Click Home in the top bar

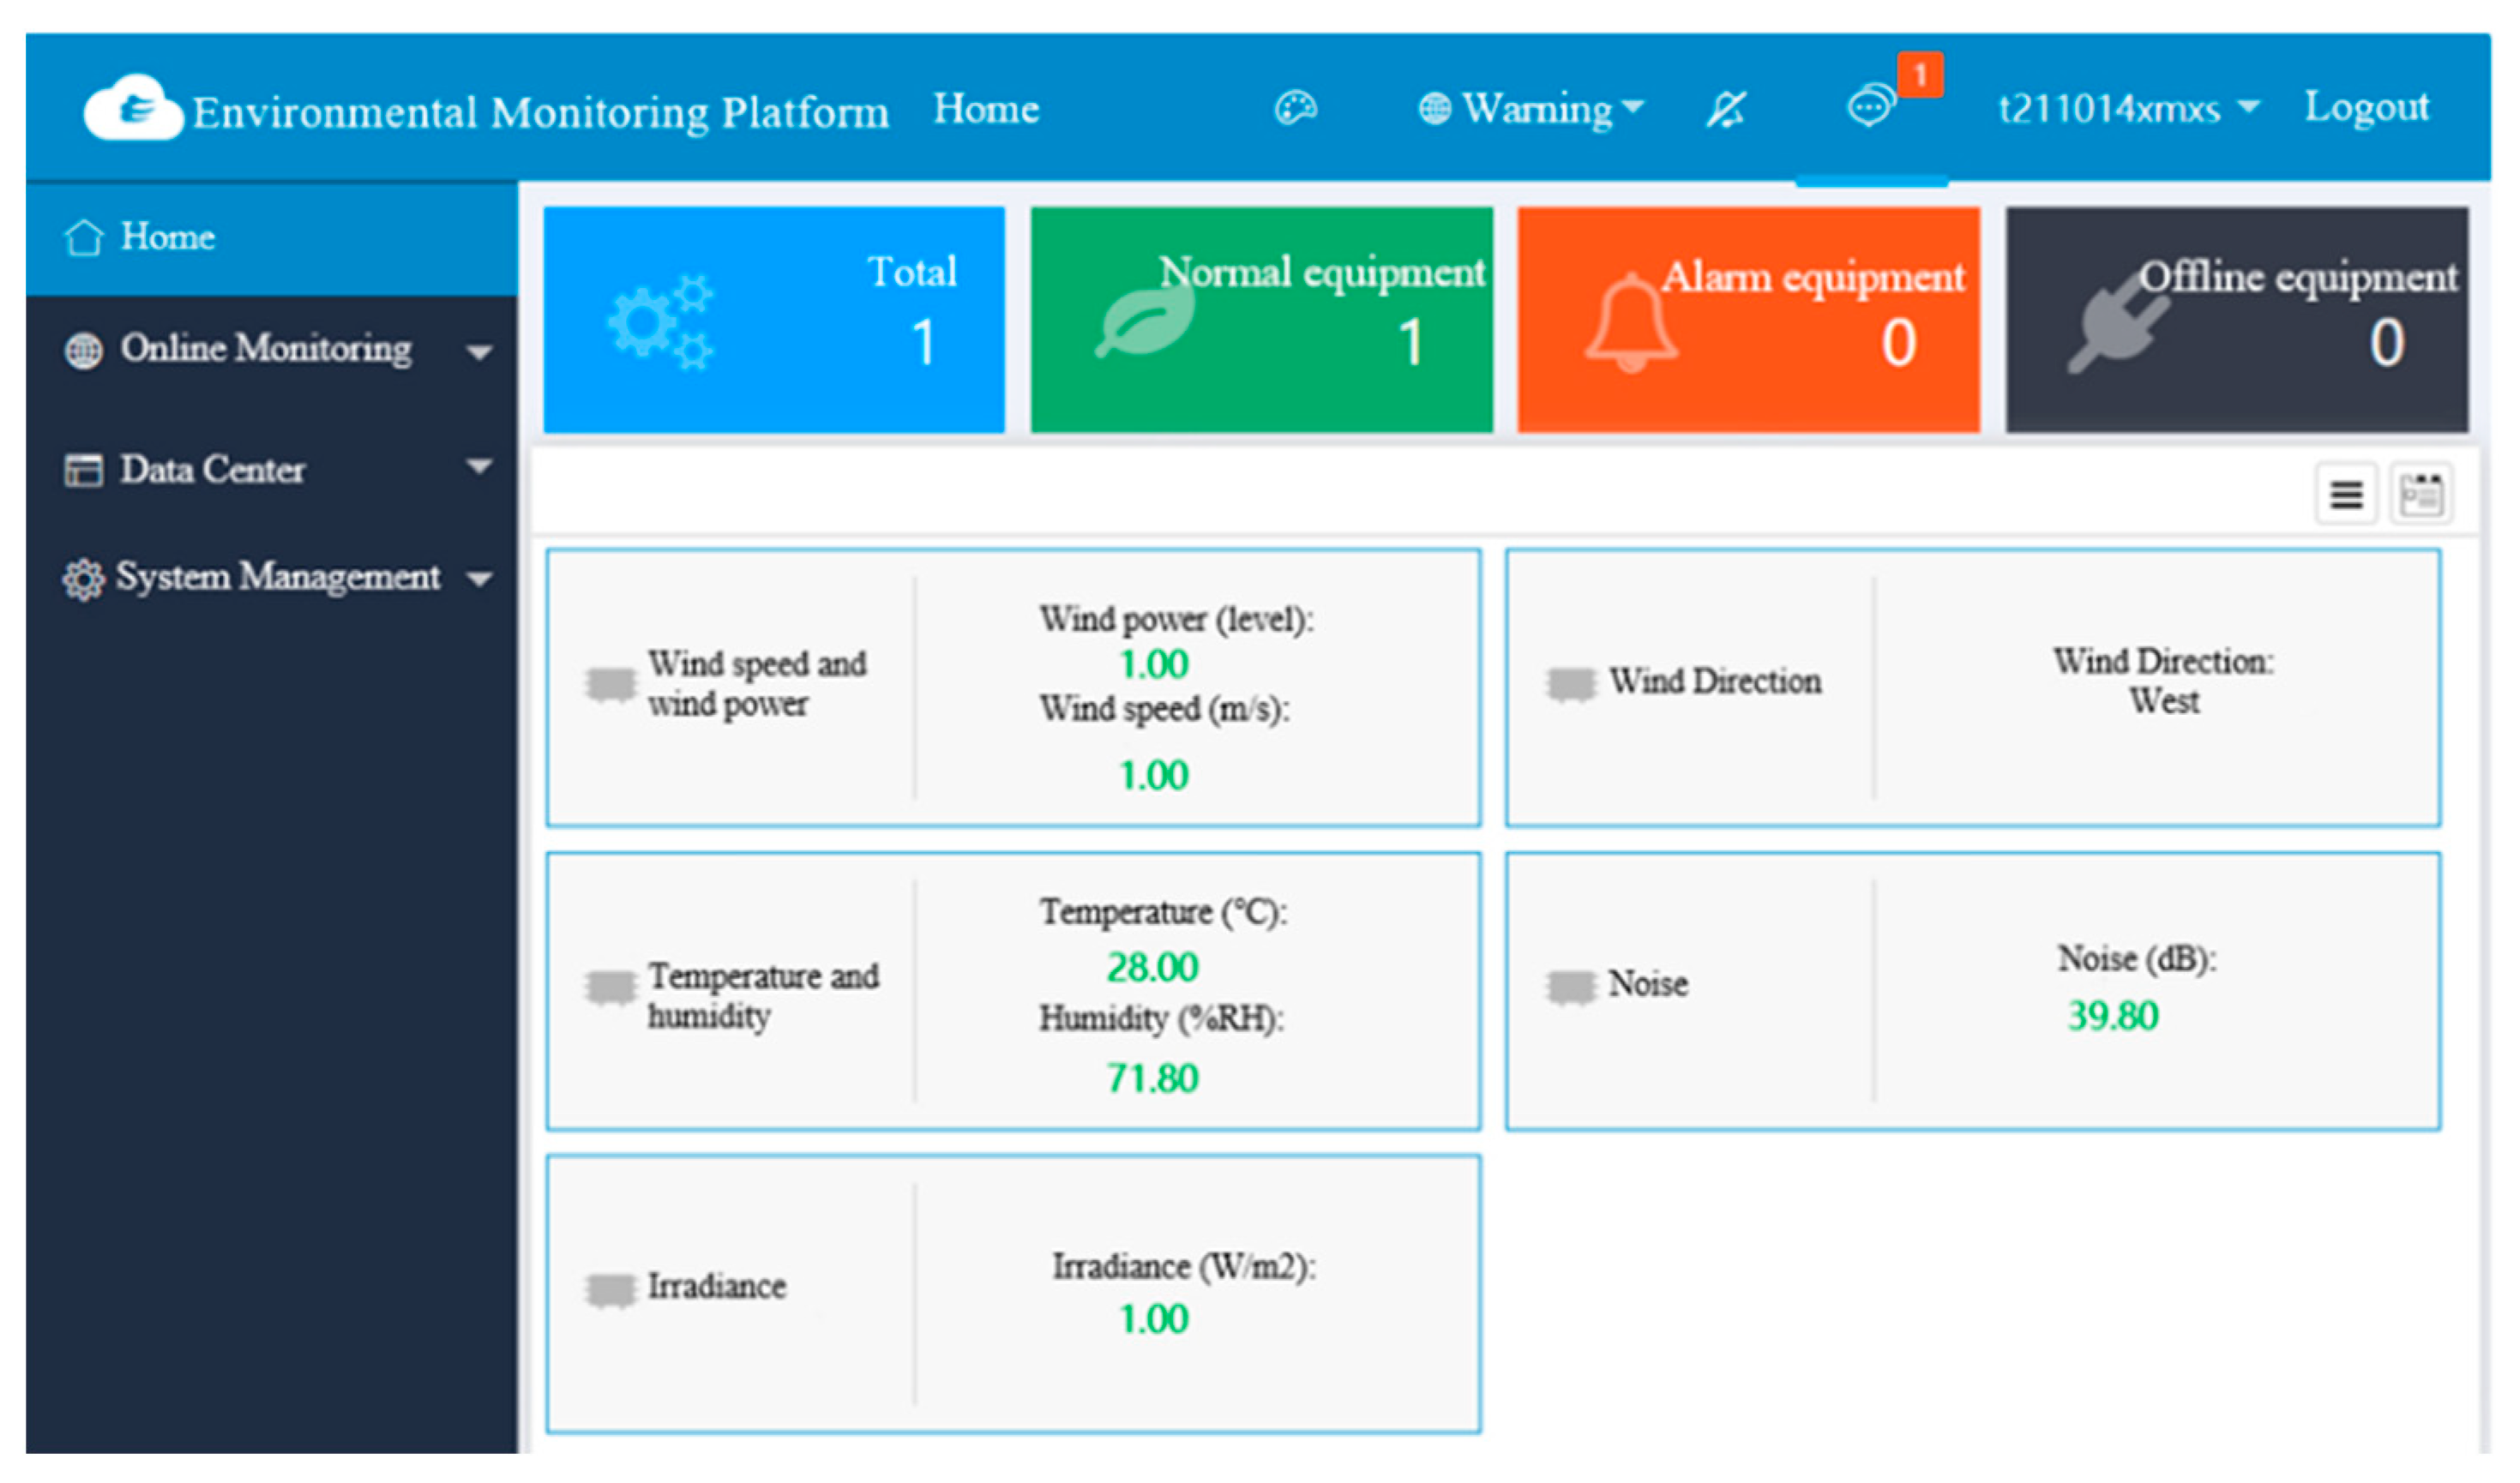coord(985,109)
